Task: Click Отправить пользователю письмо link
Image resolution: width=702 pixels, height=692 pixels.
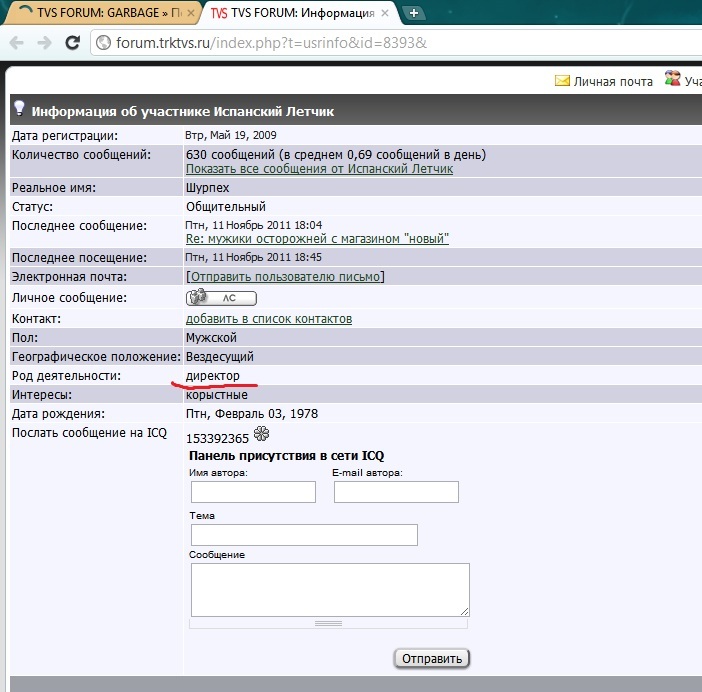Action: click(x=285, y=277)
